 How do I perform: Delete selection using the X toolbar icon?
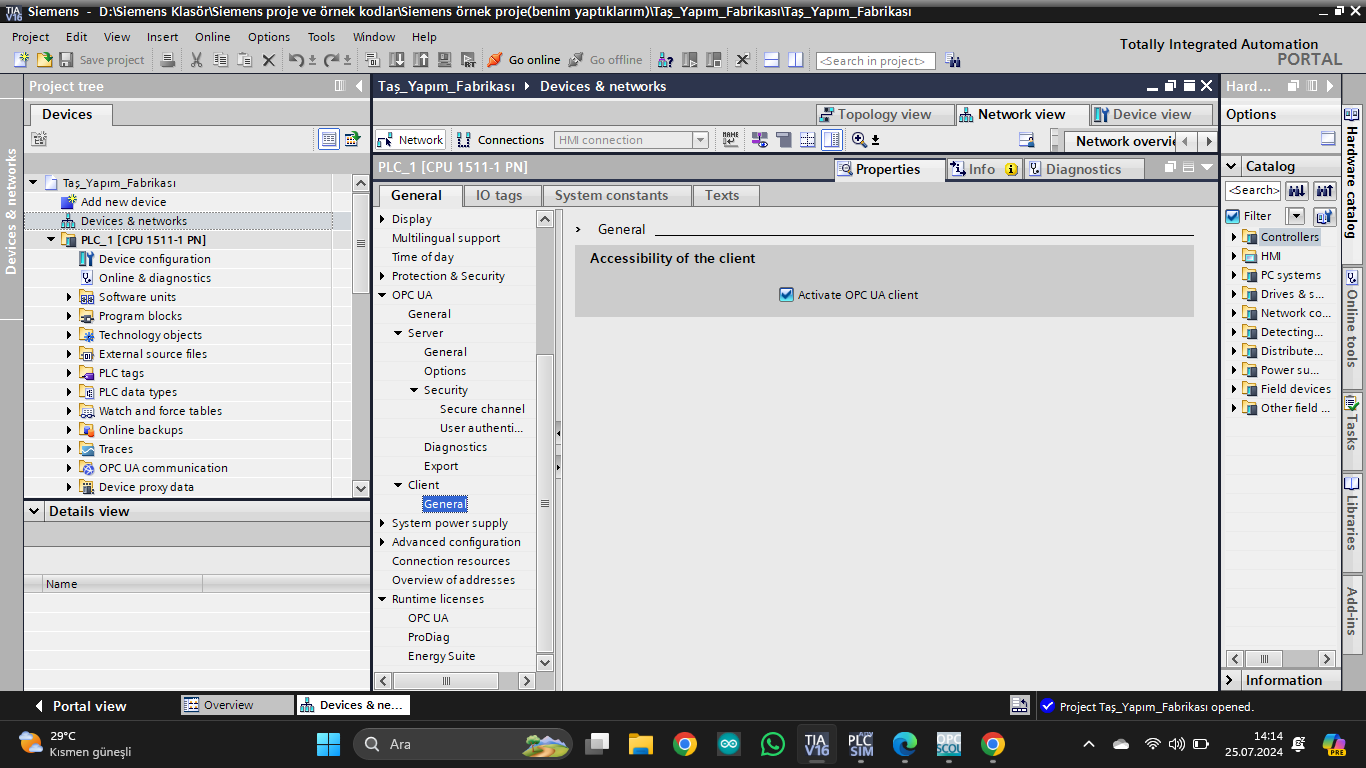(x=268, y=60)
